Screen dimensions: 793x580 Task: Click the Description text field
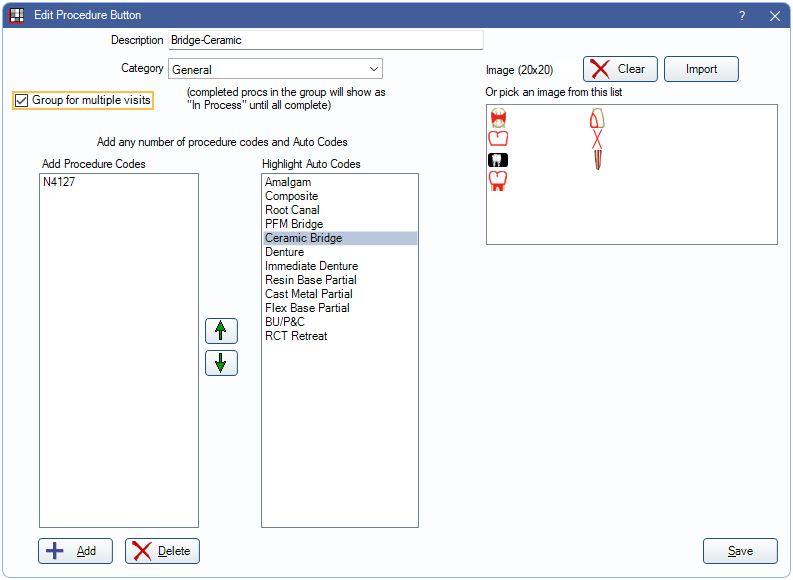click(x=325, y=40)
